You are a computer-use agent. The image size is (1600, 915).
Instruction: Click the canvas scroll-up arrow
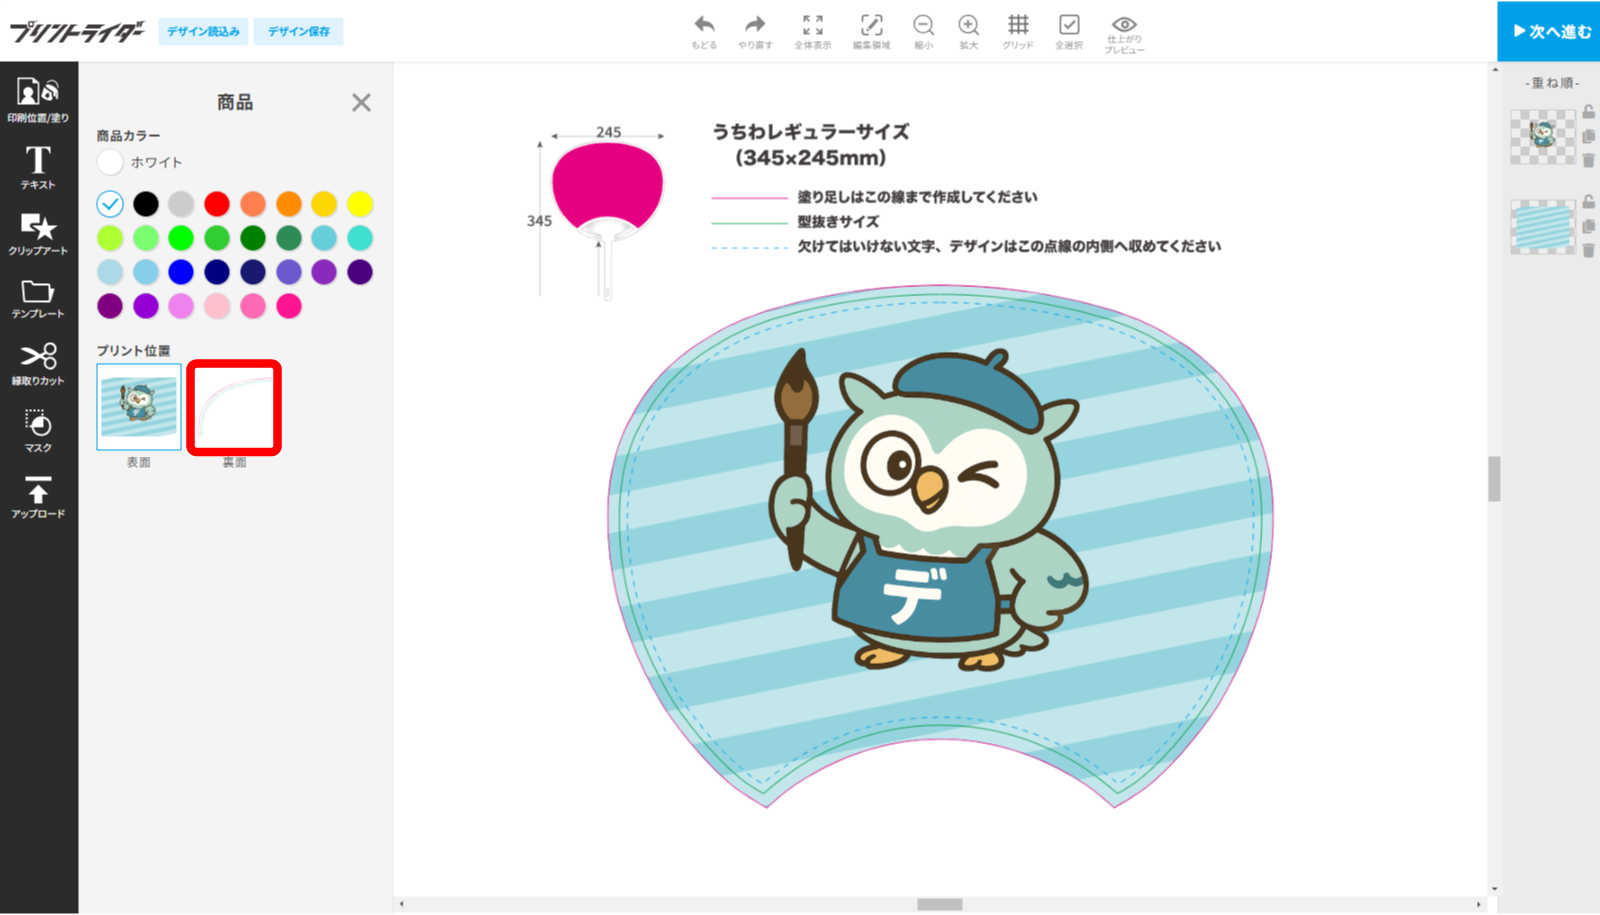(1494, 69)
